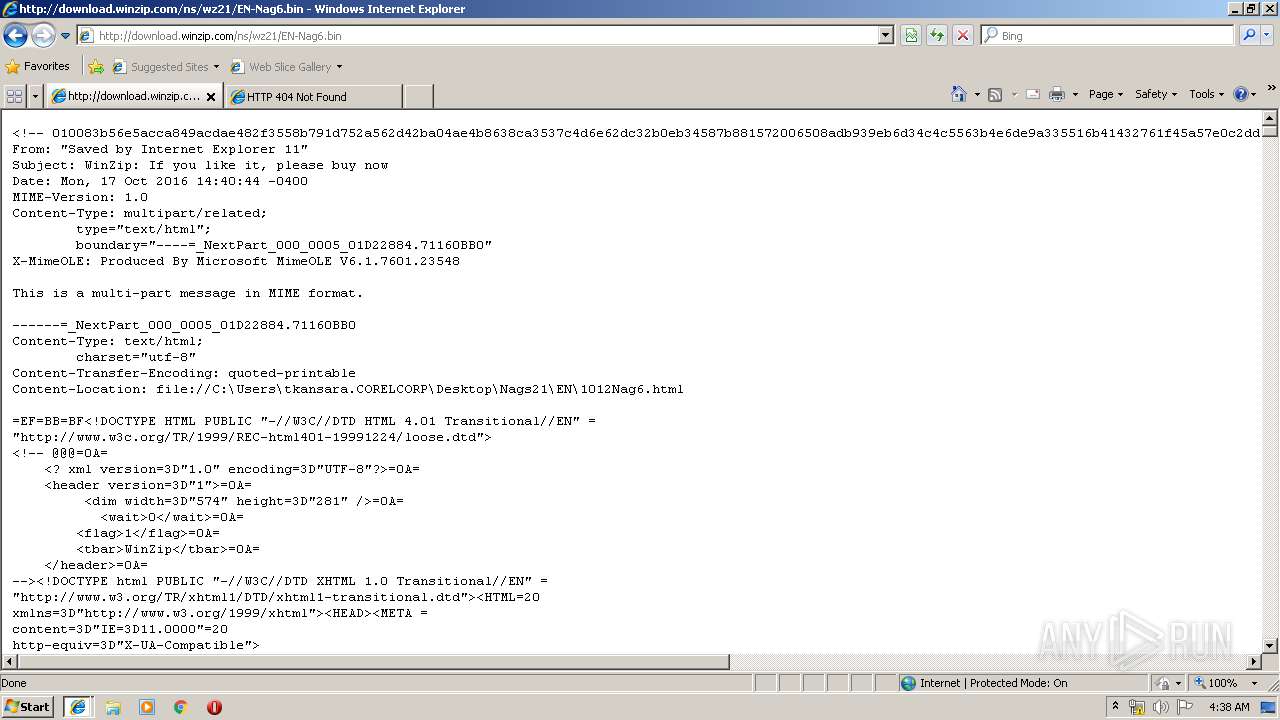The width and height of the screenshot is (1280, 720).
Task: Switch to HTTP 404 Not Found tab
Action: tap(314, 97)
